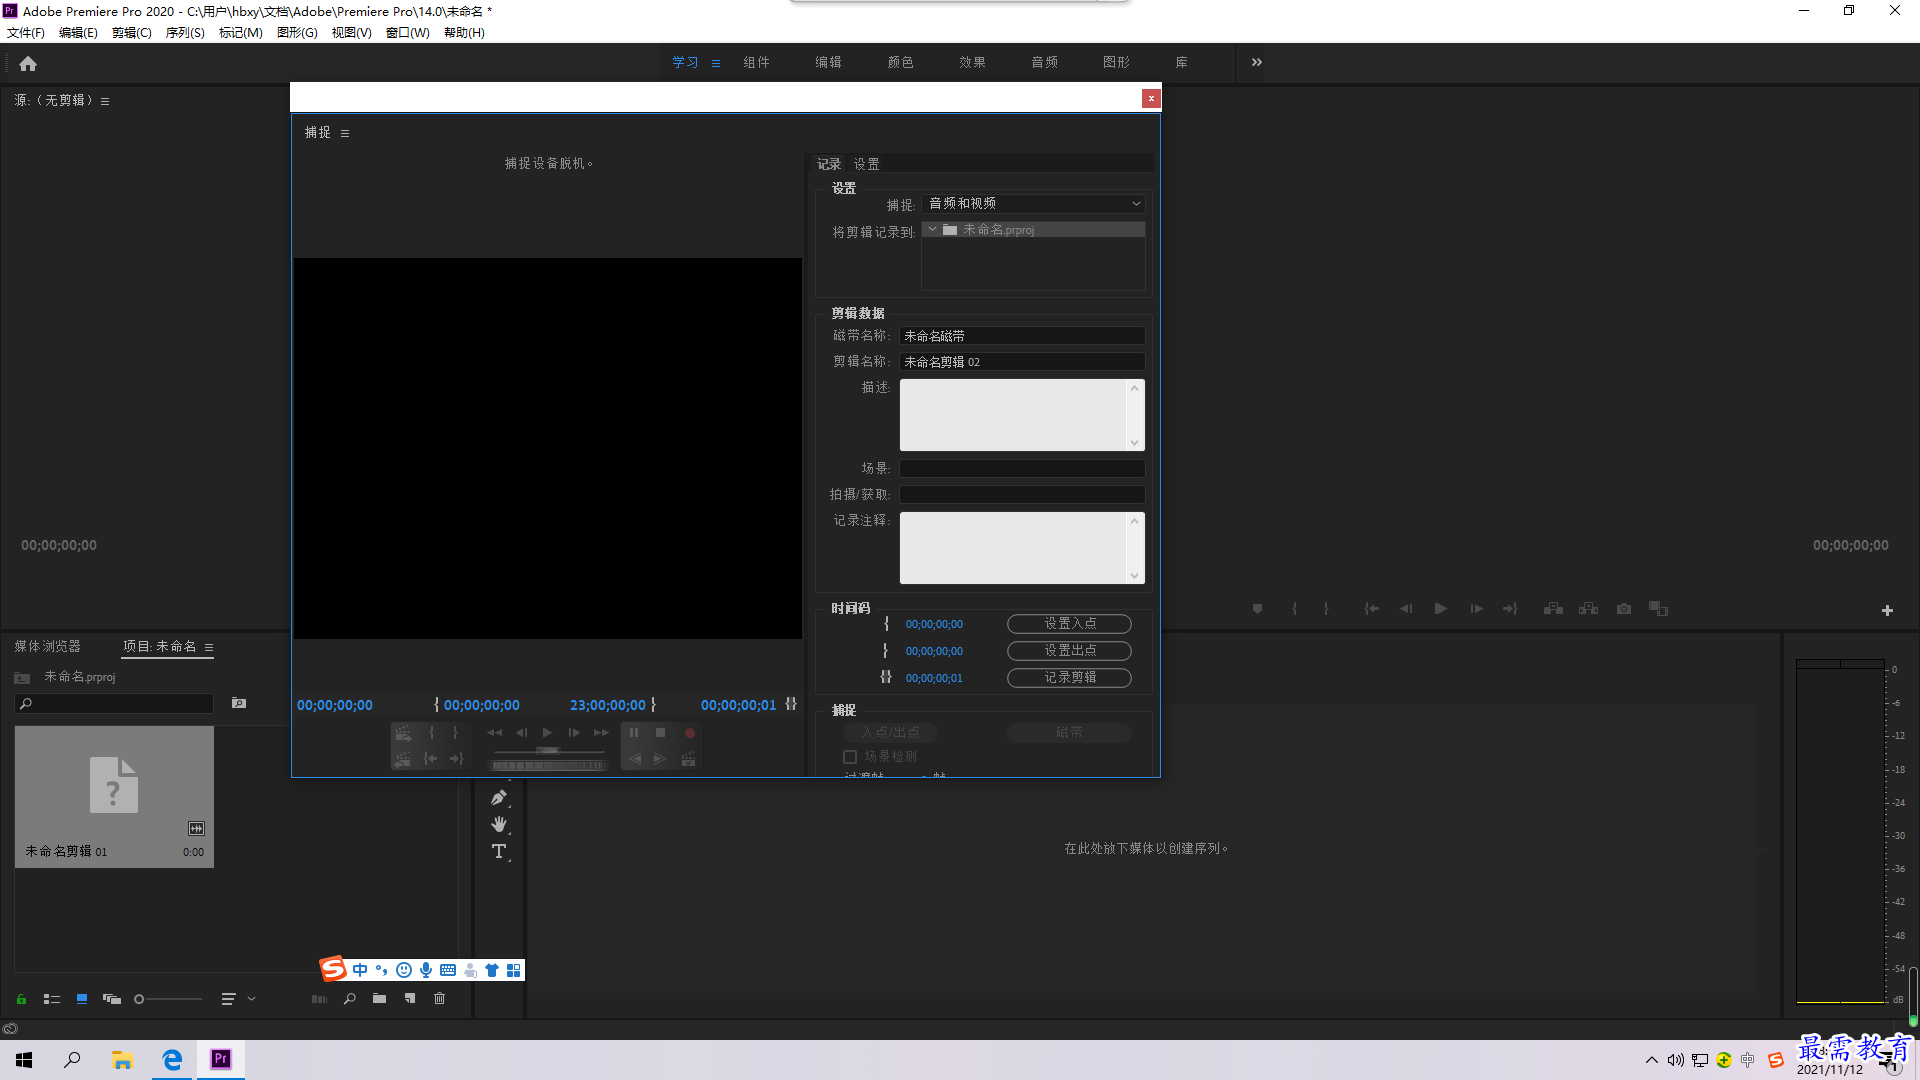Switch to the 颜色 workspace
This screenshot has height=1080, width=1920.
point(901,62)
